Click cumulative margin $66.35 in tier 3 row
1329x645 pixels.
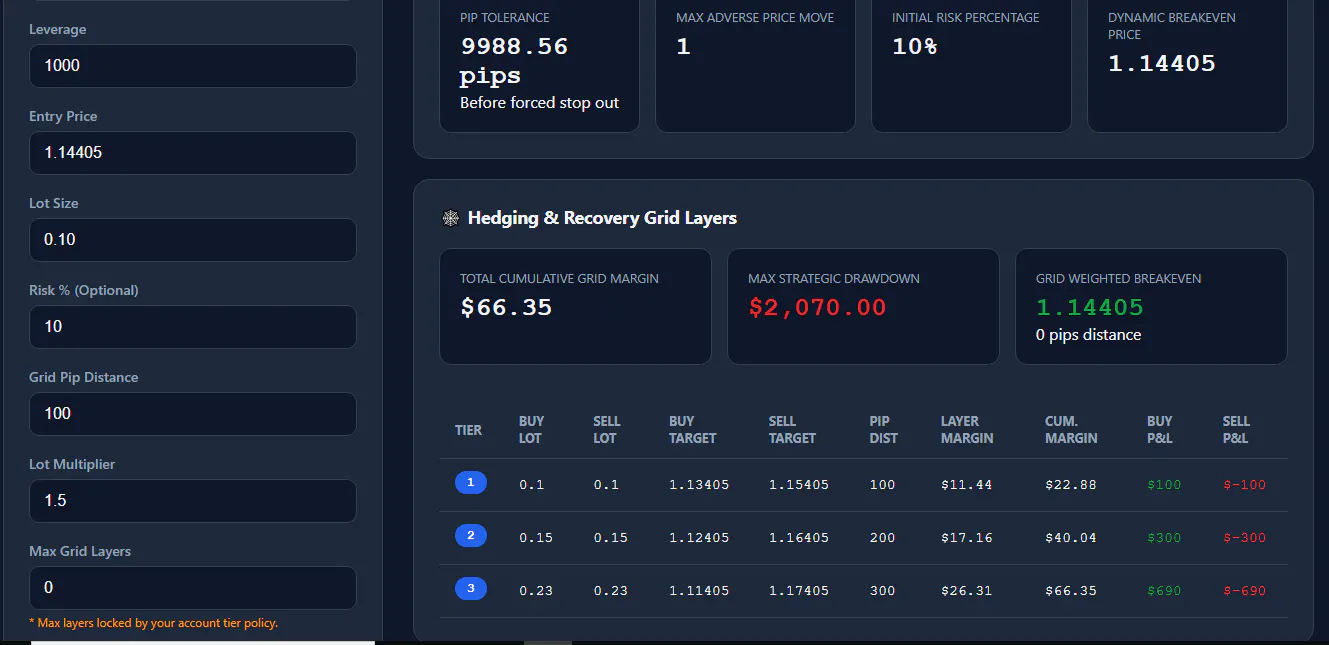[1071, 591]
